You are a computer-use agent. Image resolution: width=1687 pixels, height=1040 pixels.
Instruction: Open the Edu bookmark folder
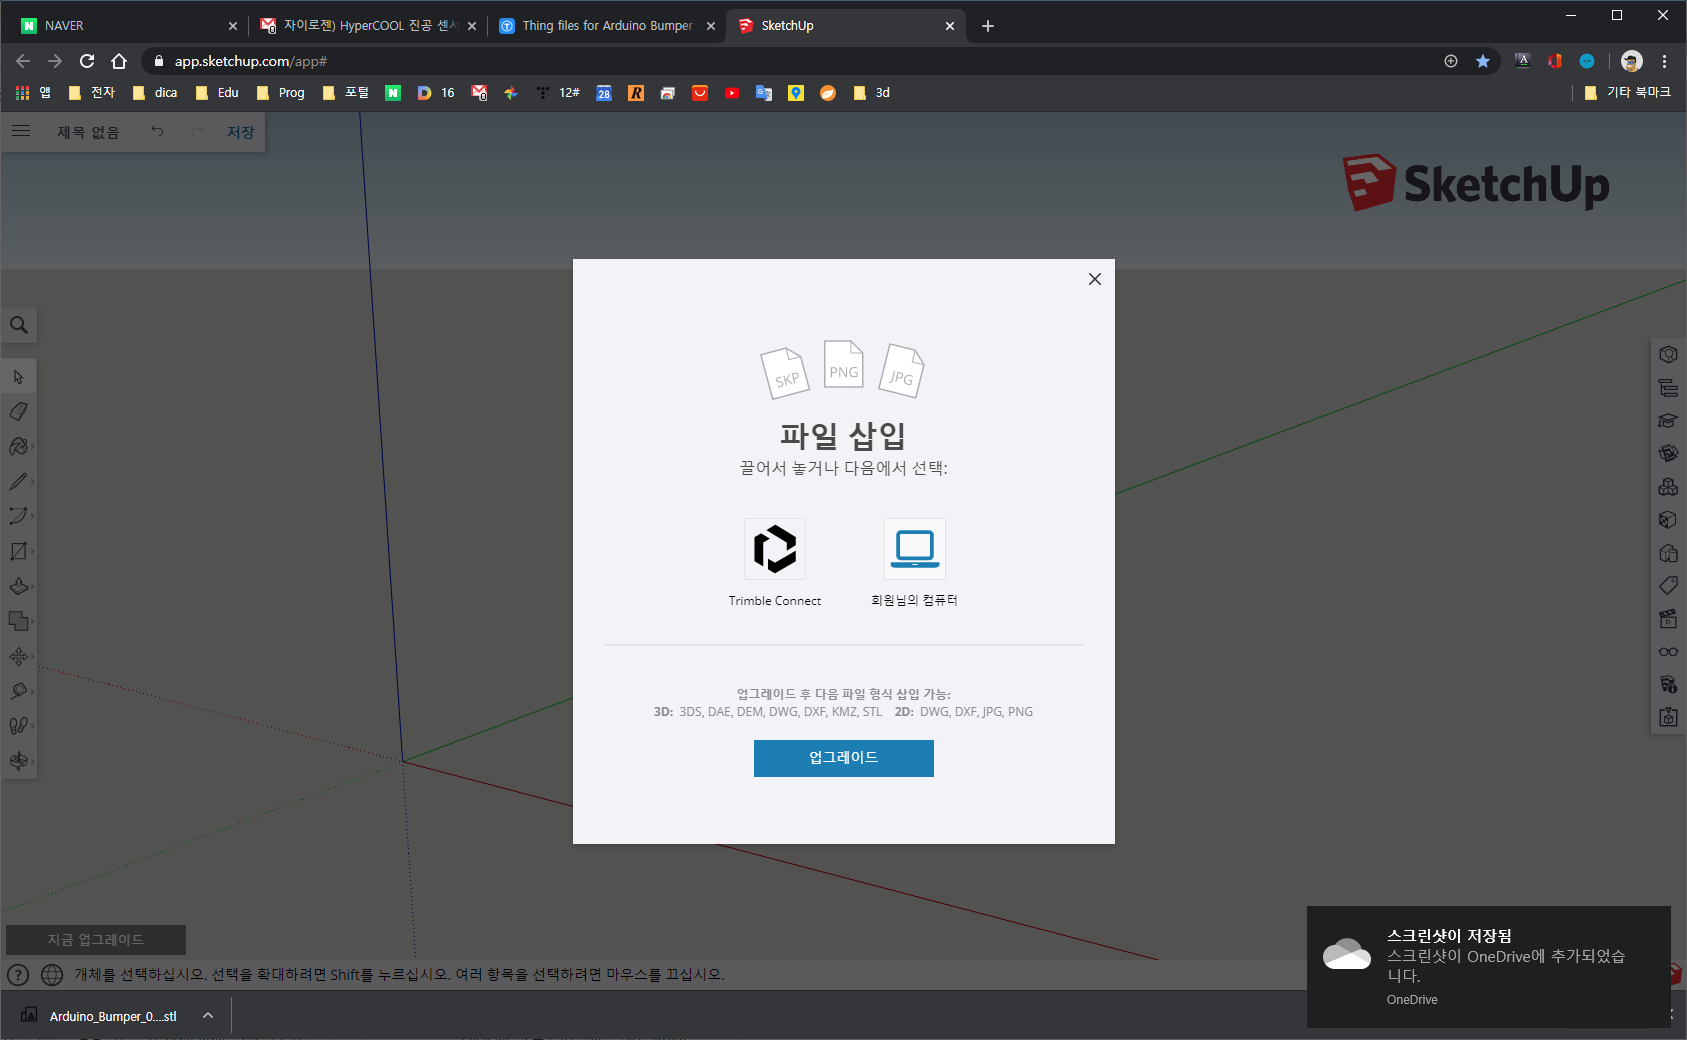(217, 93)
